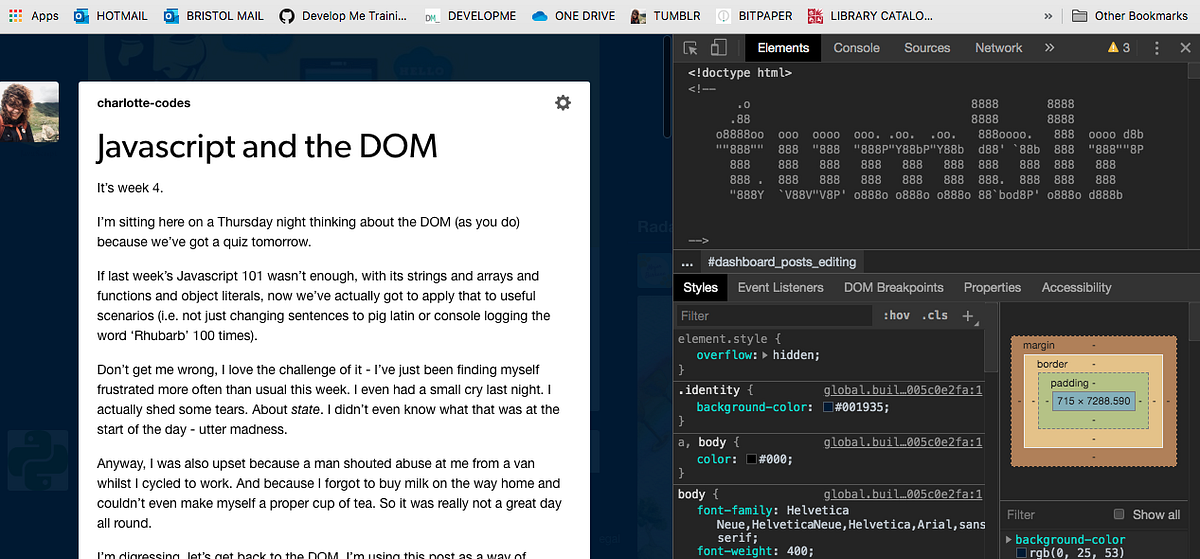Image resolution: width=1200 pixels, height=559 pixels.
Task: Switch to the Elements tab
Action: 783,48
